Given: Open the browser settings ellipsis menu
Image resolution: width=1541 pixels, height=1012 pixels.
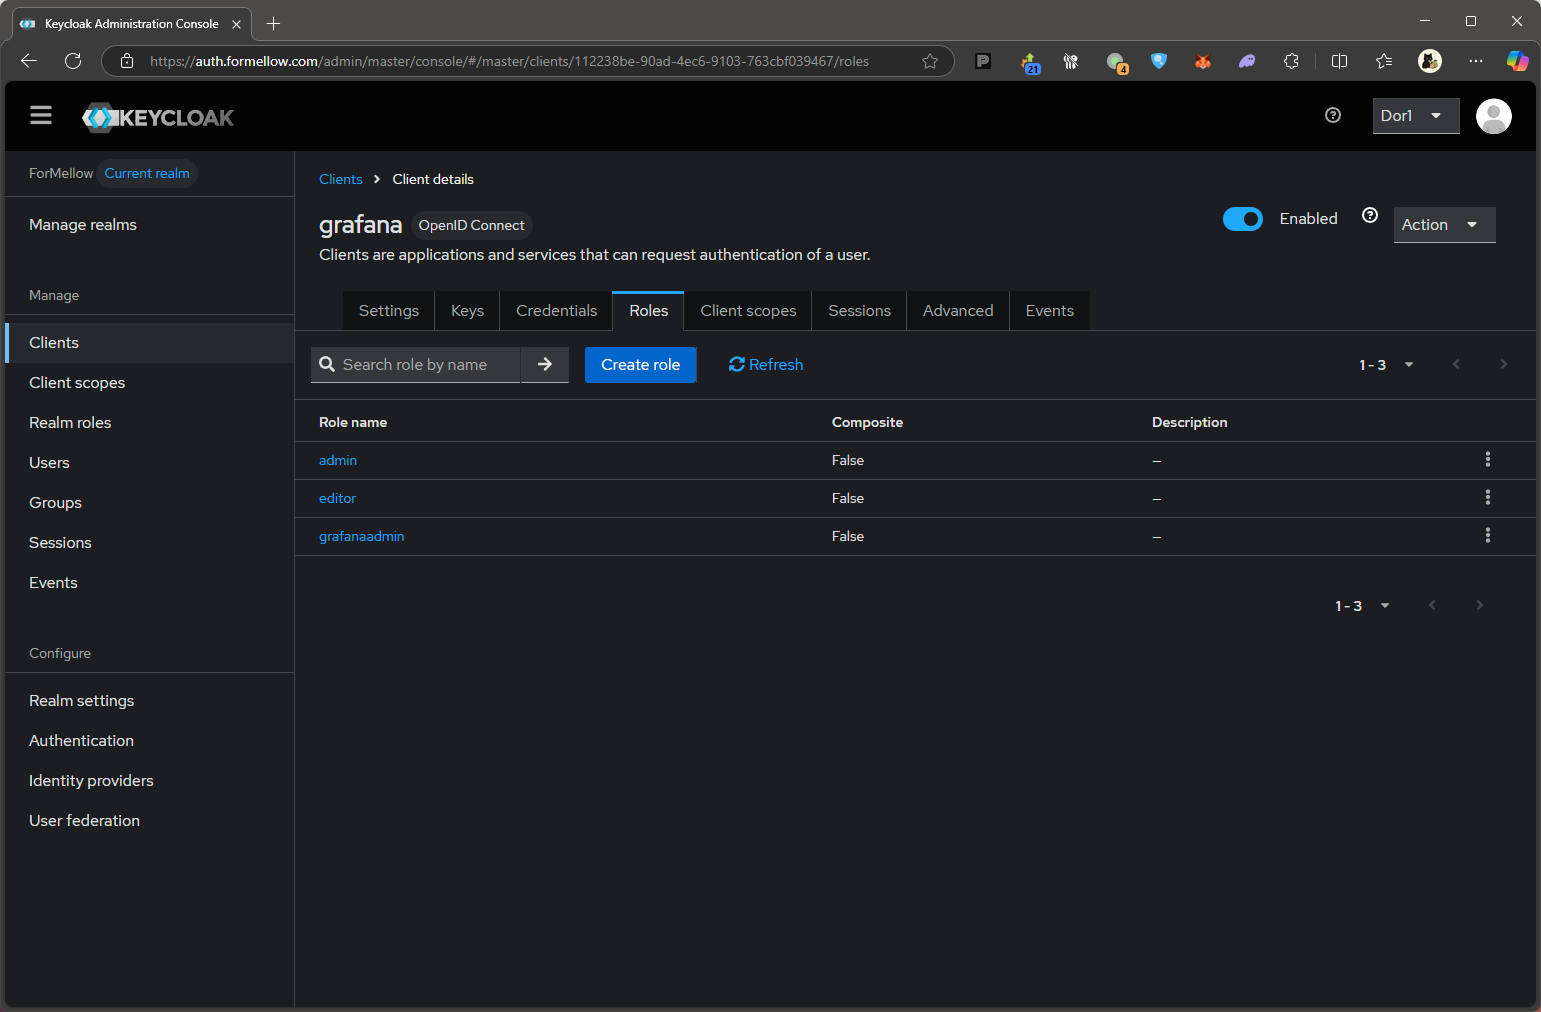Looking at the screenshot, I should (x=1476, y=61).
